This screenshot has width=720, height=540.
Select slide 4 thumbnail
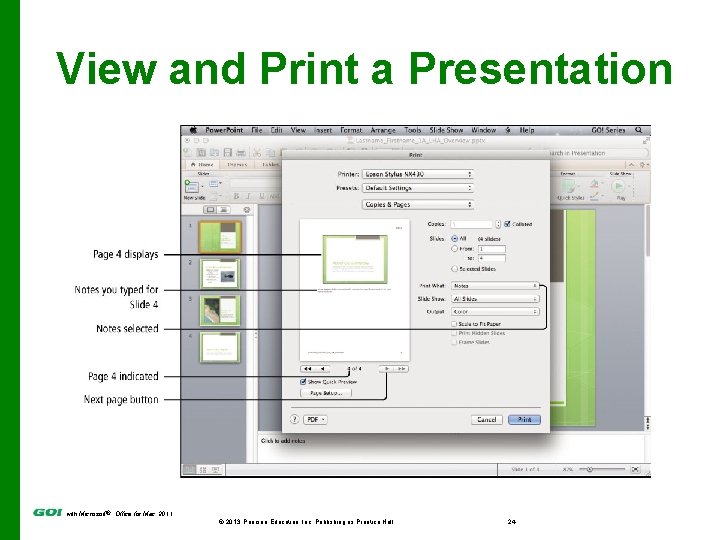pos(220,348)
